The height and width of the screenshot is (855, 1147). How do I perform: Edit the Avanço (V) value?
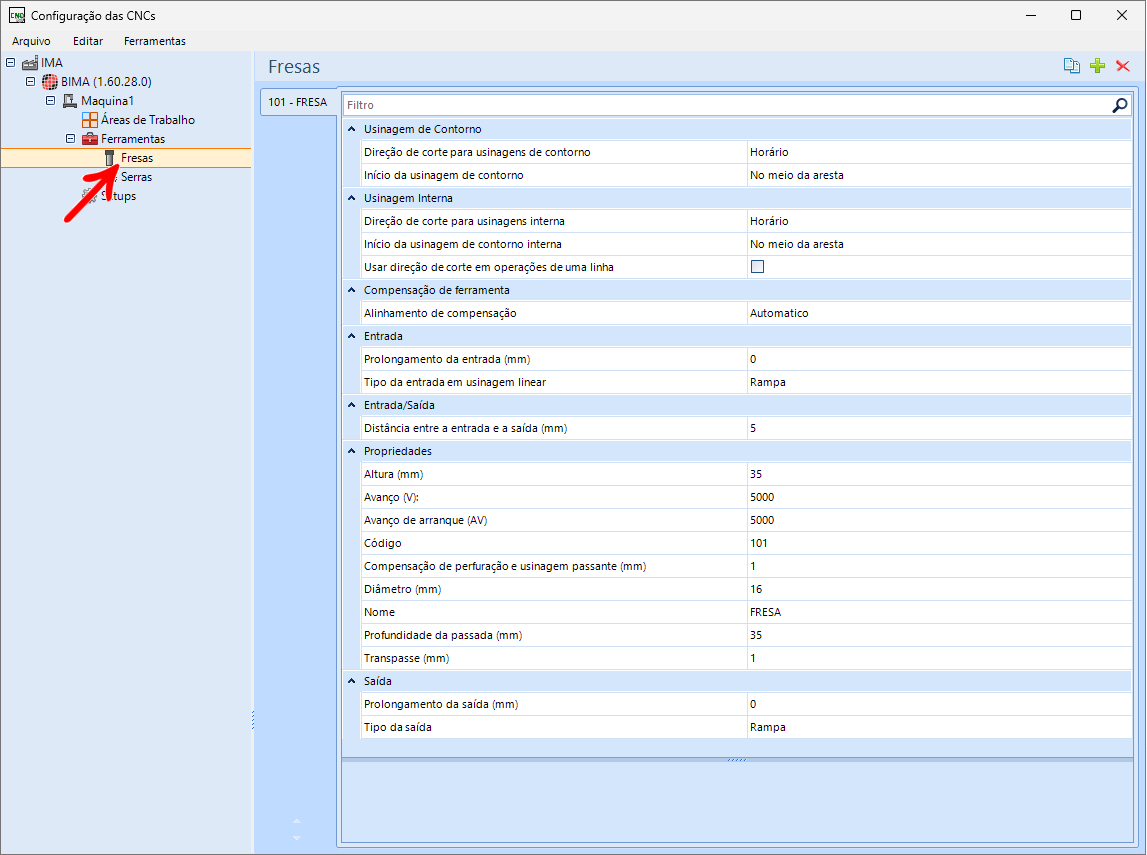[x=939, y=497]
